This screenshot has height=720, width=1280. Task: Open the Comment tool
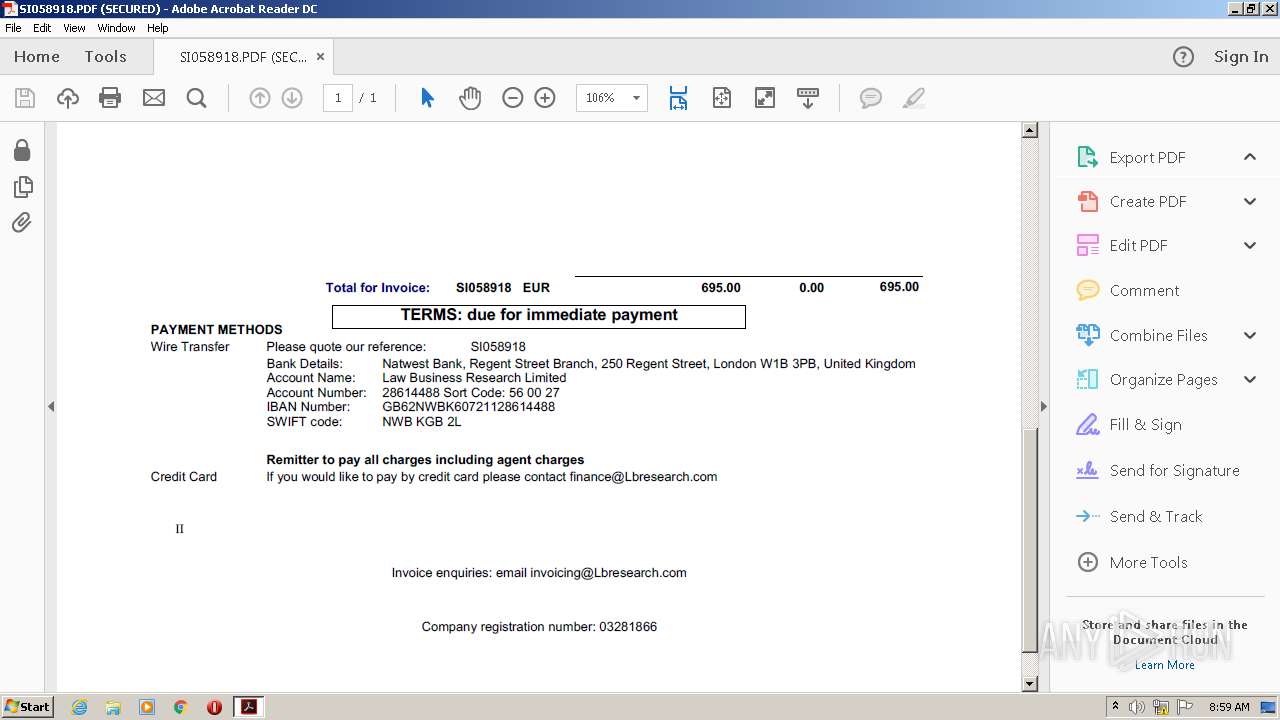(1127, 290)
